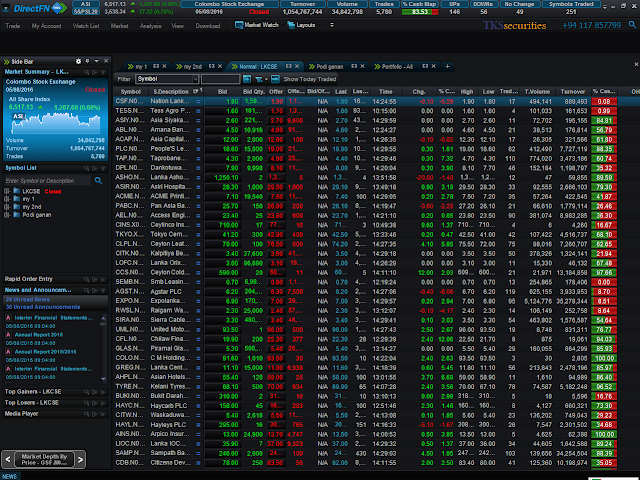Open the Trade menu
This screenshot has height=480, width=640.
click(x=13, y=26)
